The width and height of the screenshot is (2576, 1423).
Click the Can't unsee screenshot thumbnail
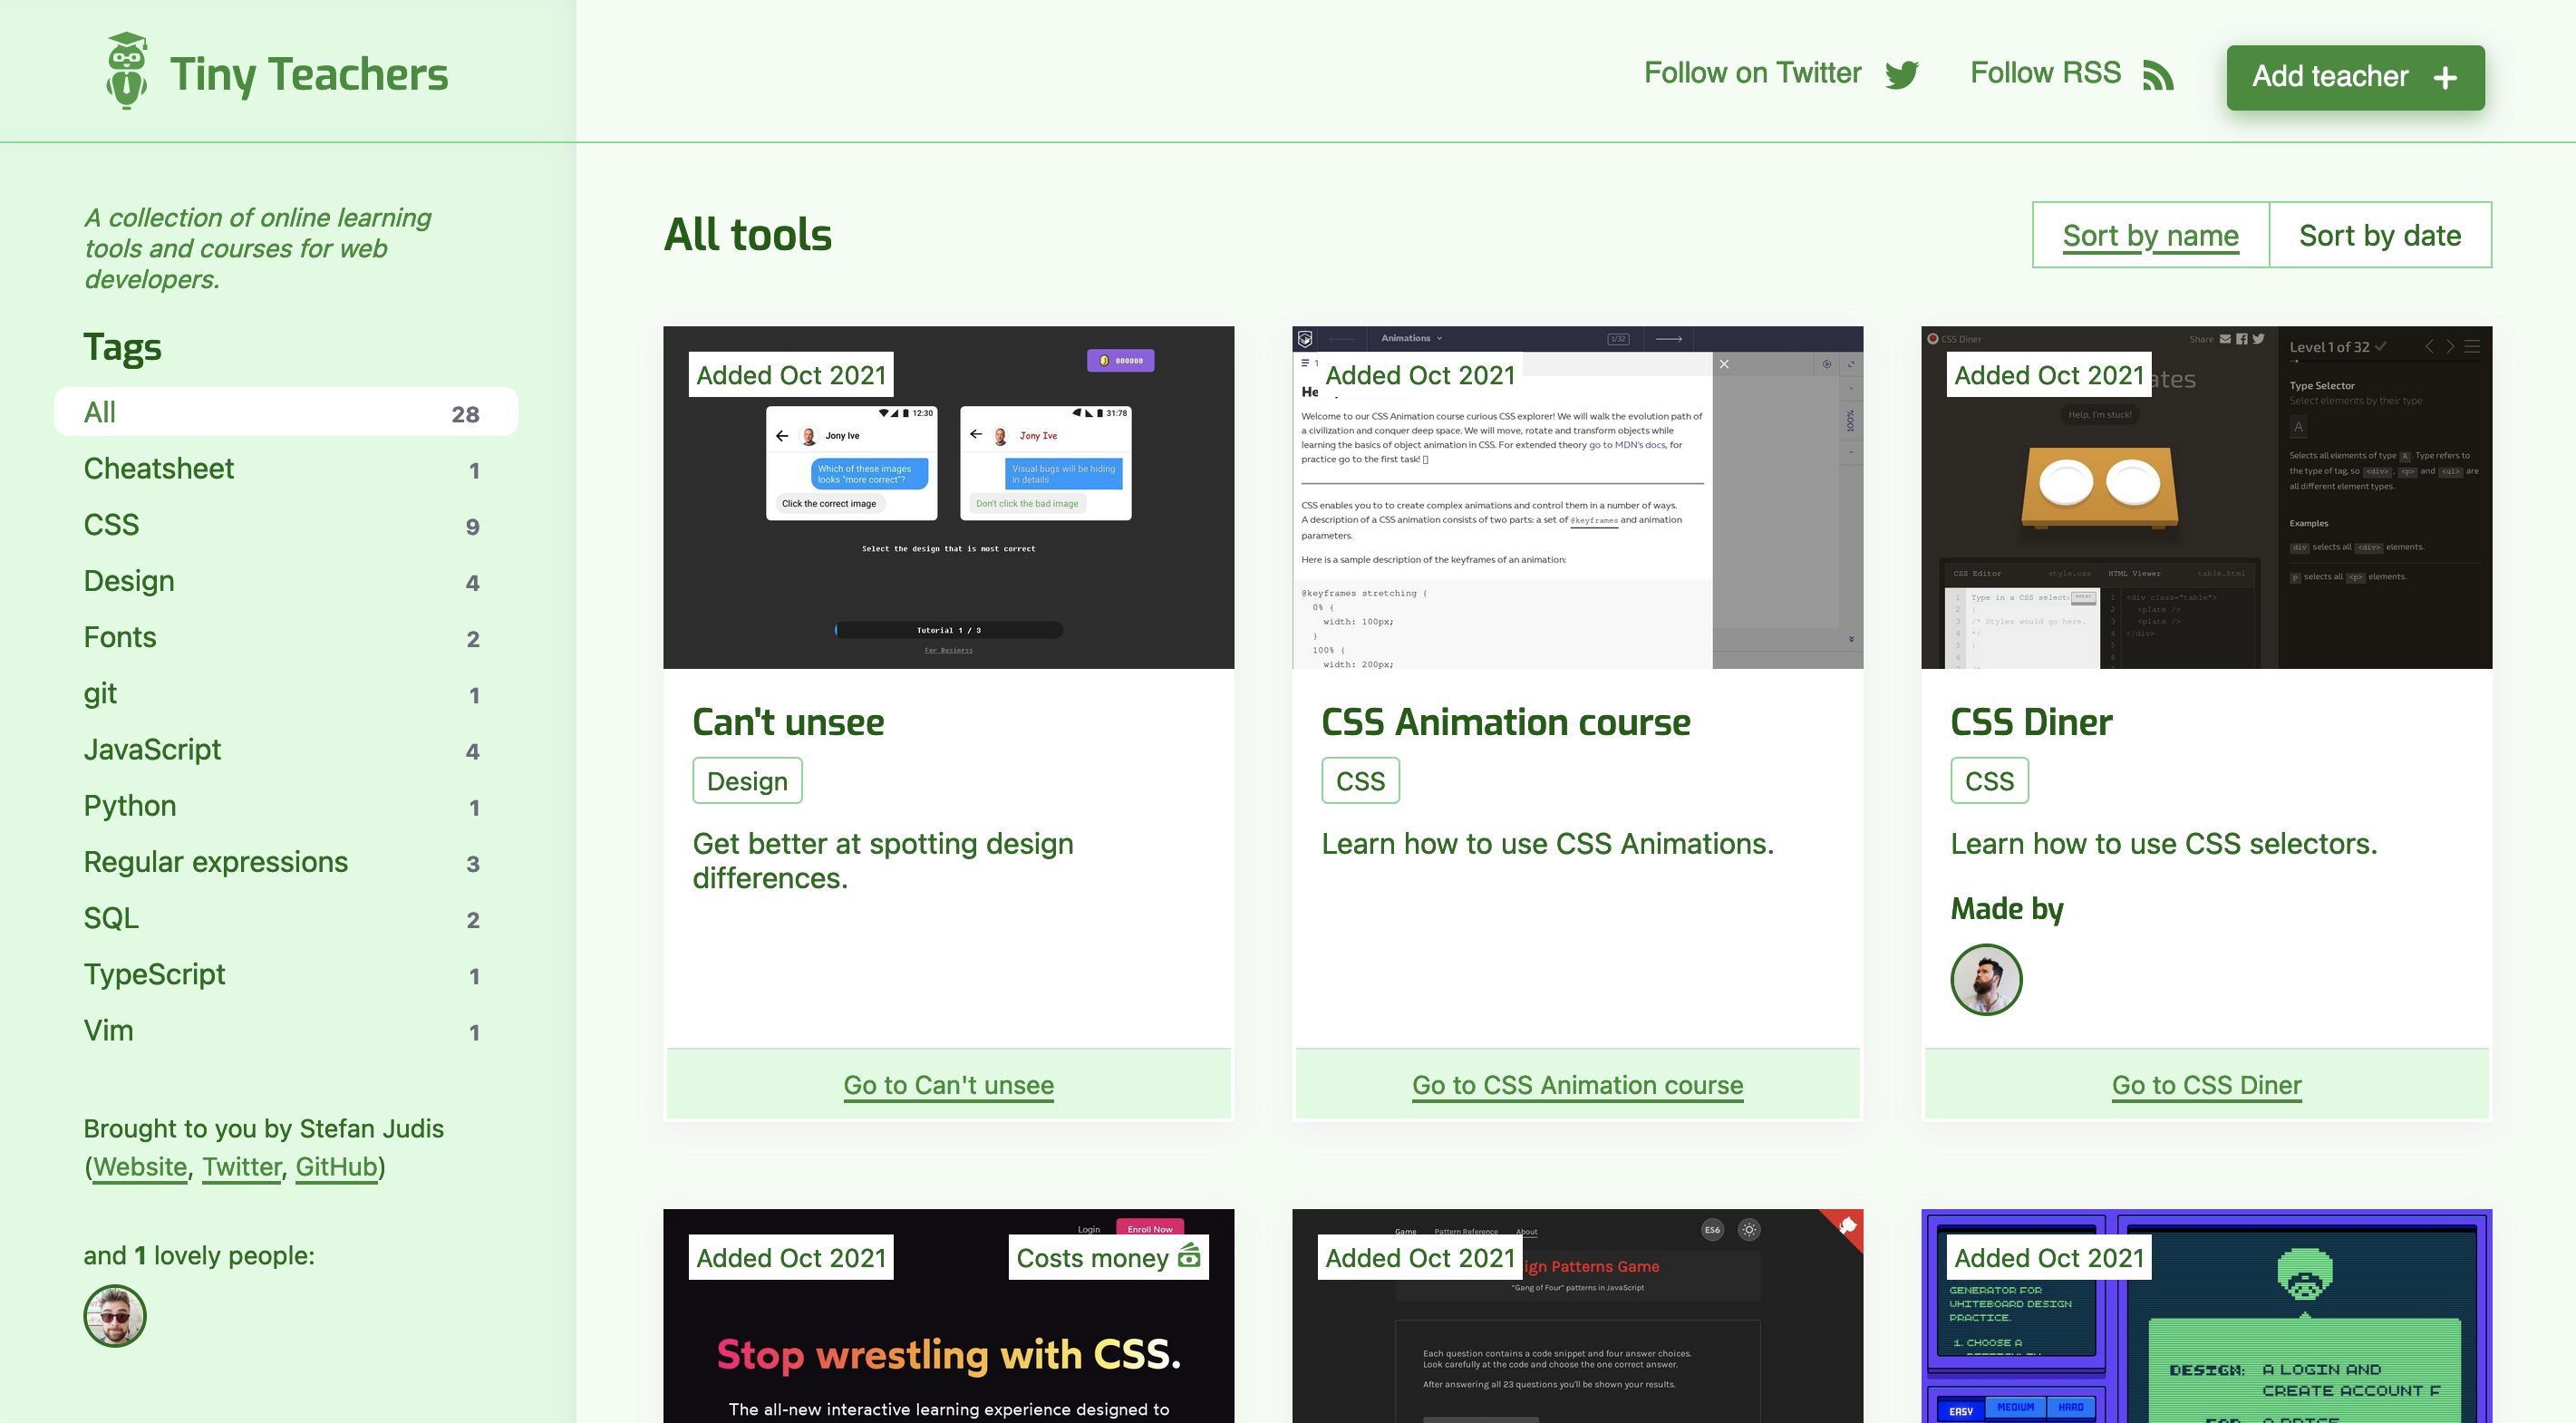click(948, 497)
